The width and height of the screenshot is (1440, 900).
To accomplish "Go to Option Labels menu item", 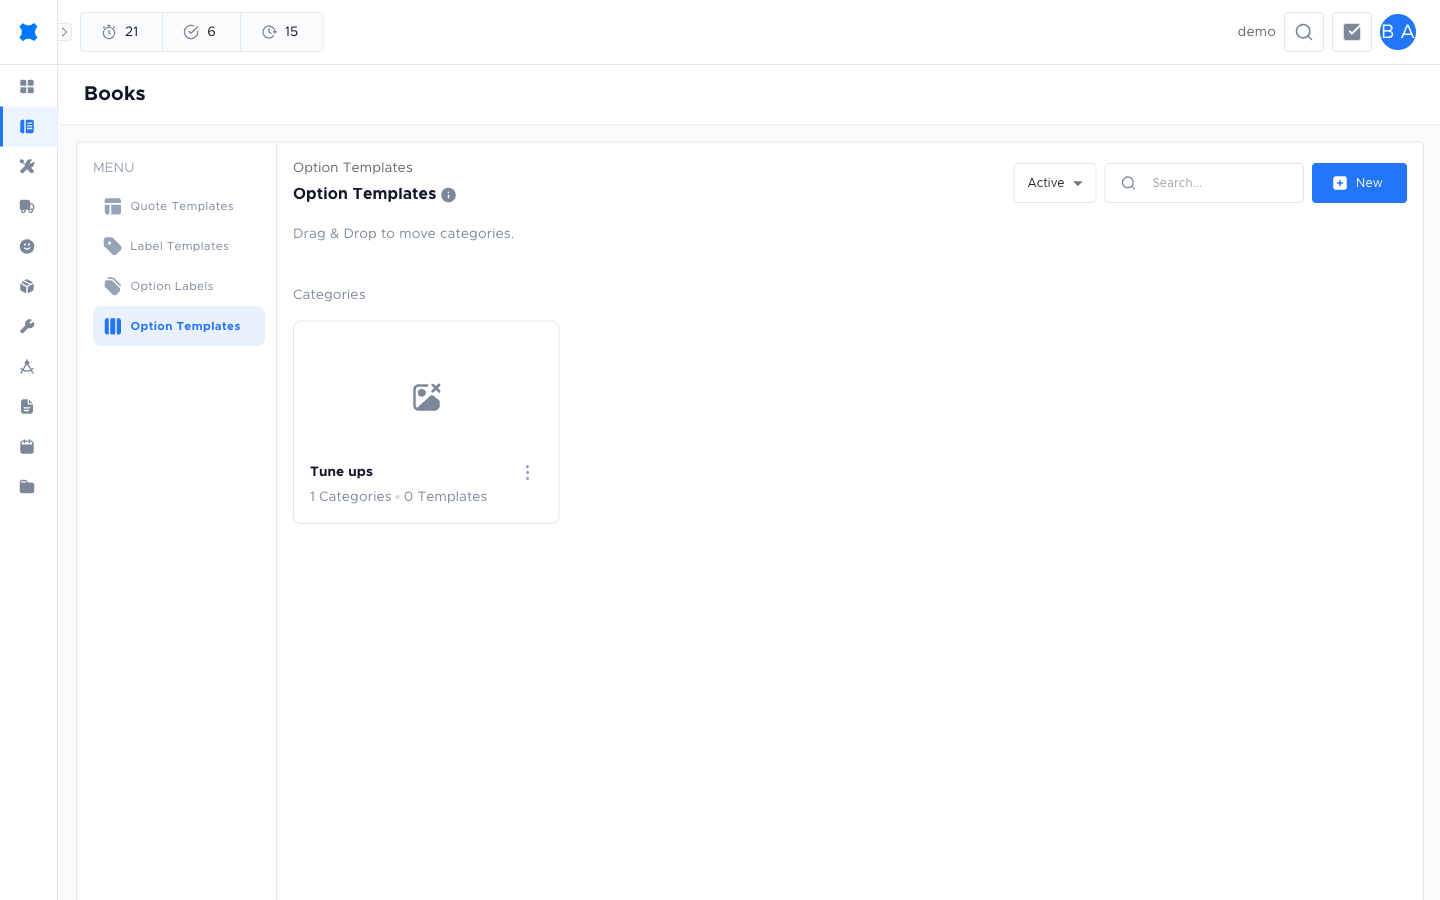I will tap(179, 286).
